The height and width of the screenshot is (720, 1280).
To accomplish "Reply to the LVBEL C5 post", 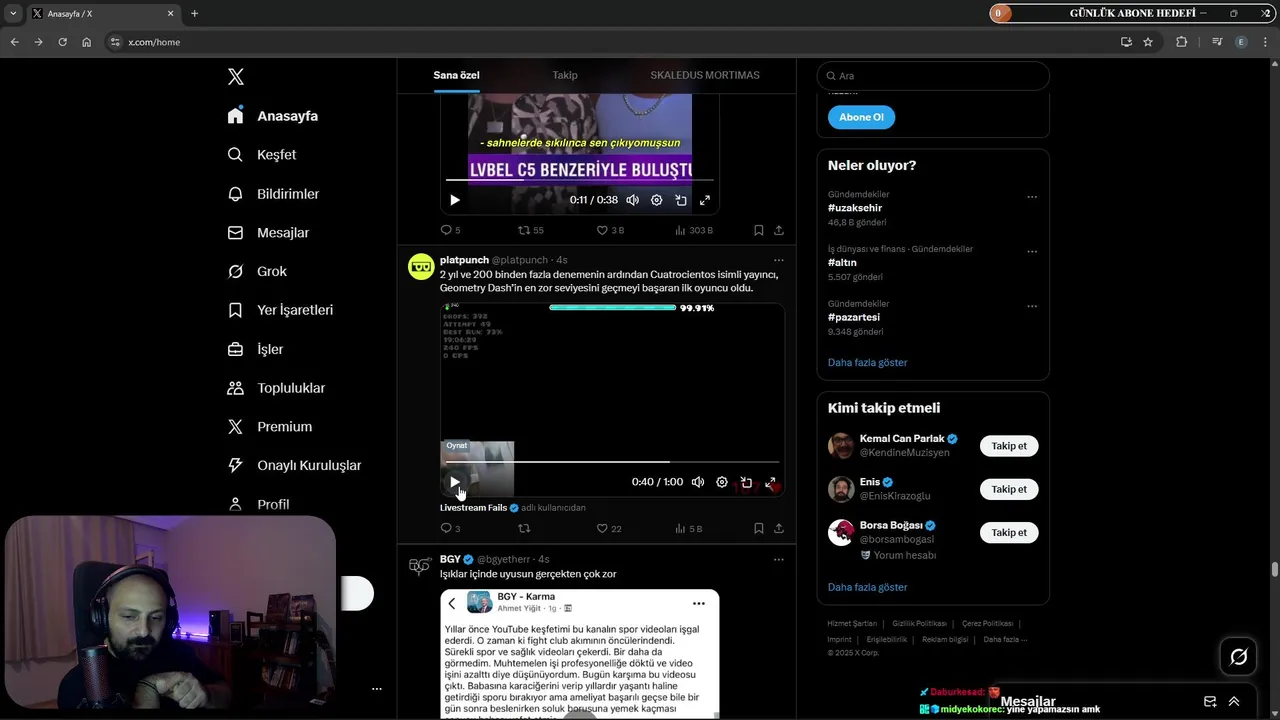I will pyautogui.click(x=450, y=230).
